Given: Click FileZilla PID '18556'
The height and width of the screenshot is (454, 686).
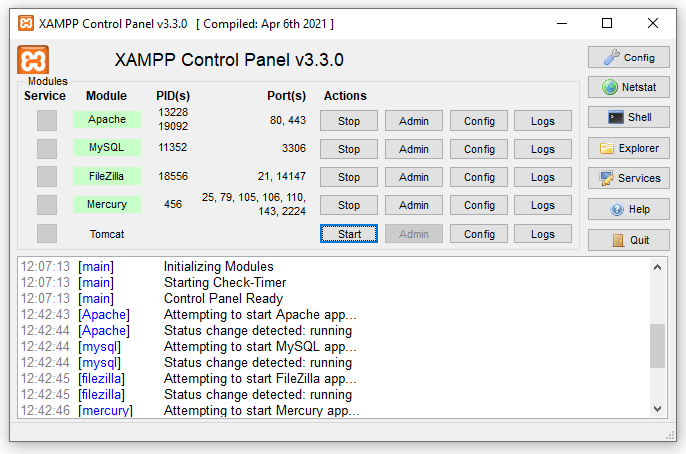Looking at the screenshot, I should point(173,176).
